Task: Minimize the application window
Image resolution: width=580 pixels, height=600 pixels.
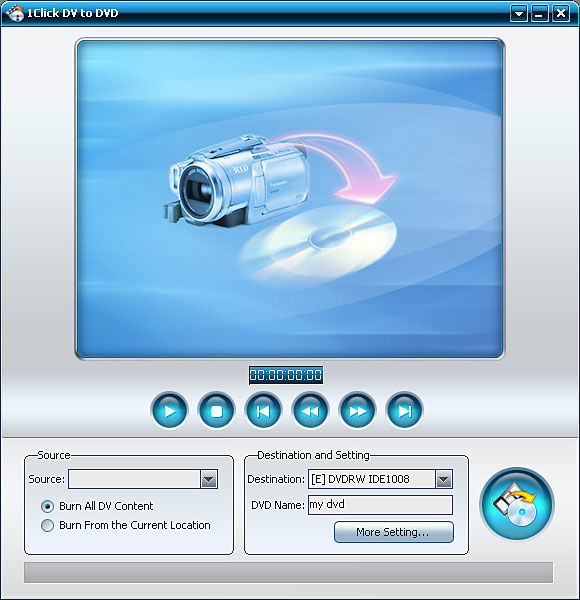Action: point(540,14)
